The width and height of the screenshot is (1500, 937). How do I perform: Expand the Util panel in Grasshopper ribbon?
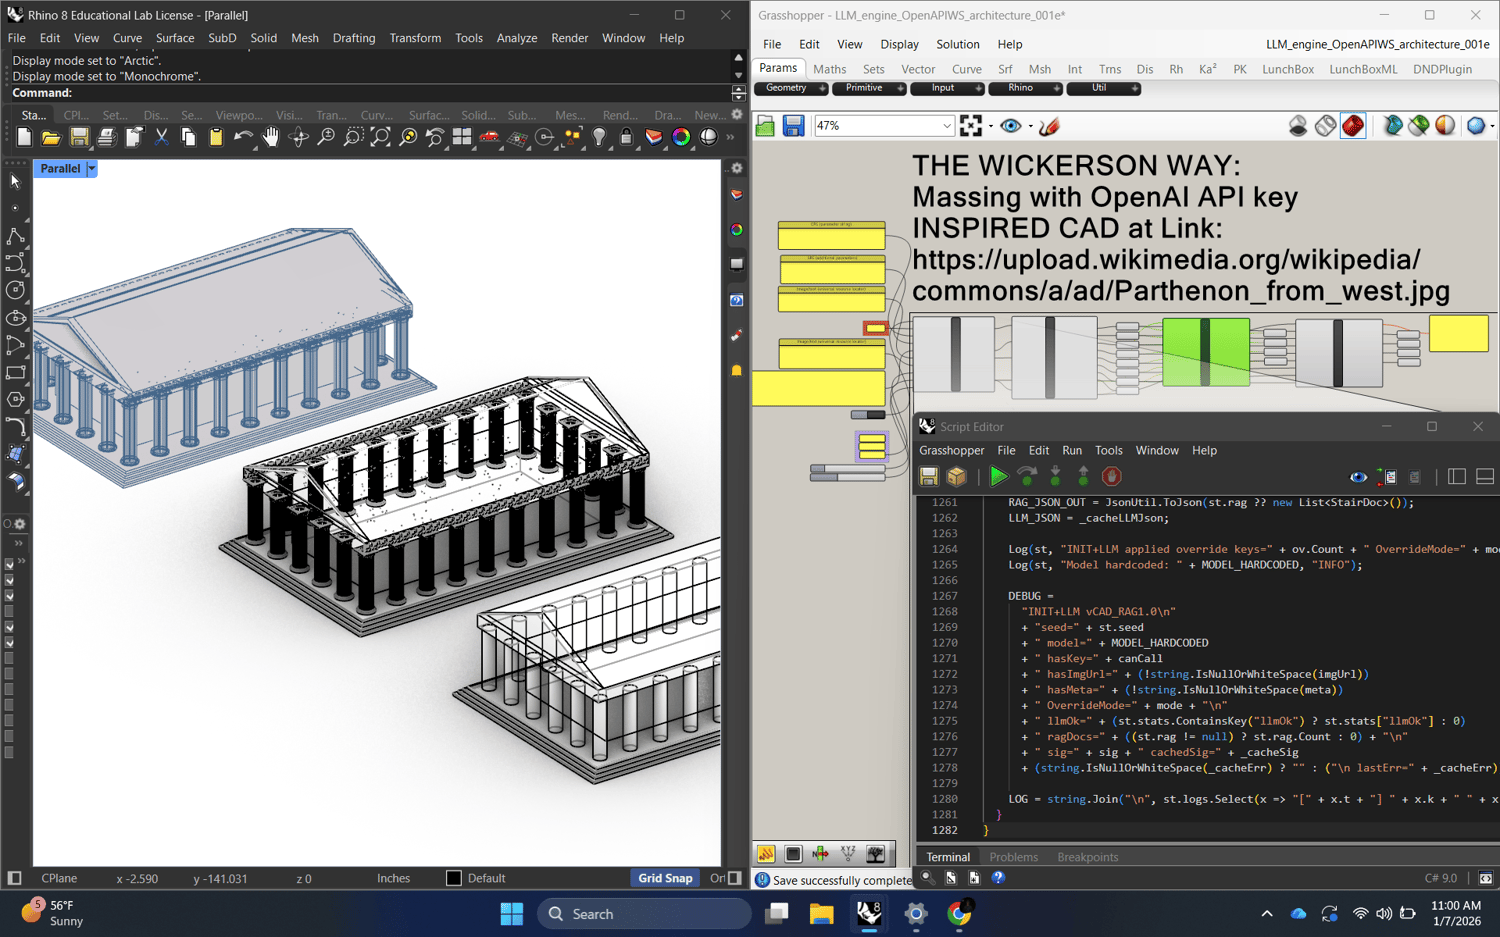point(1134,89)
